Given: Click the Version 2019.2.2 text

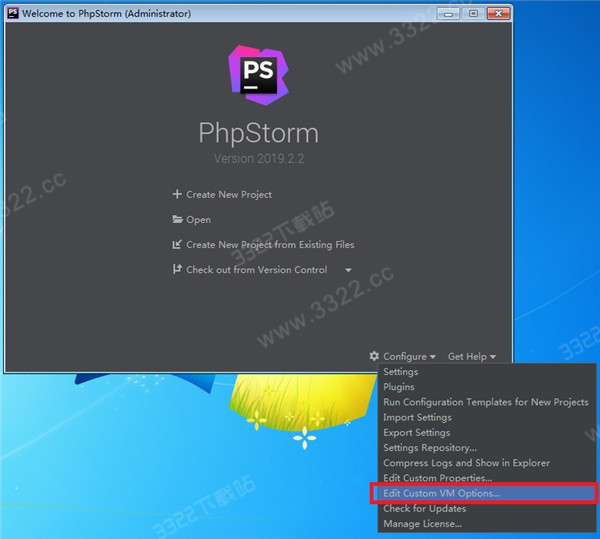Looking at the screenshot, I should point(259,158).
